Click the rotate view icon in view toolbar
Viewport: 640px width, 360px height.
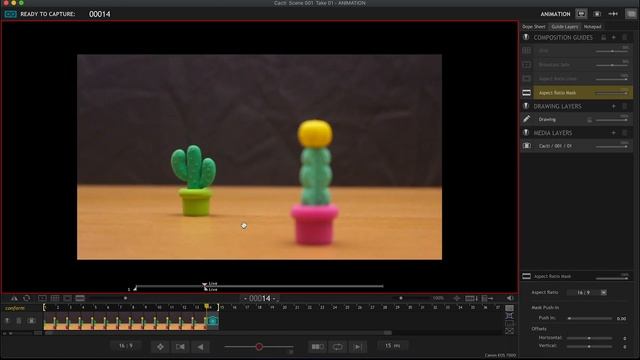point(27,298)
